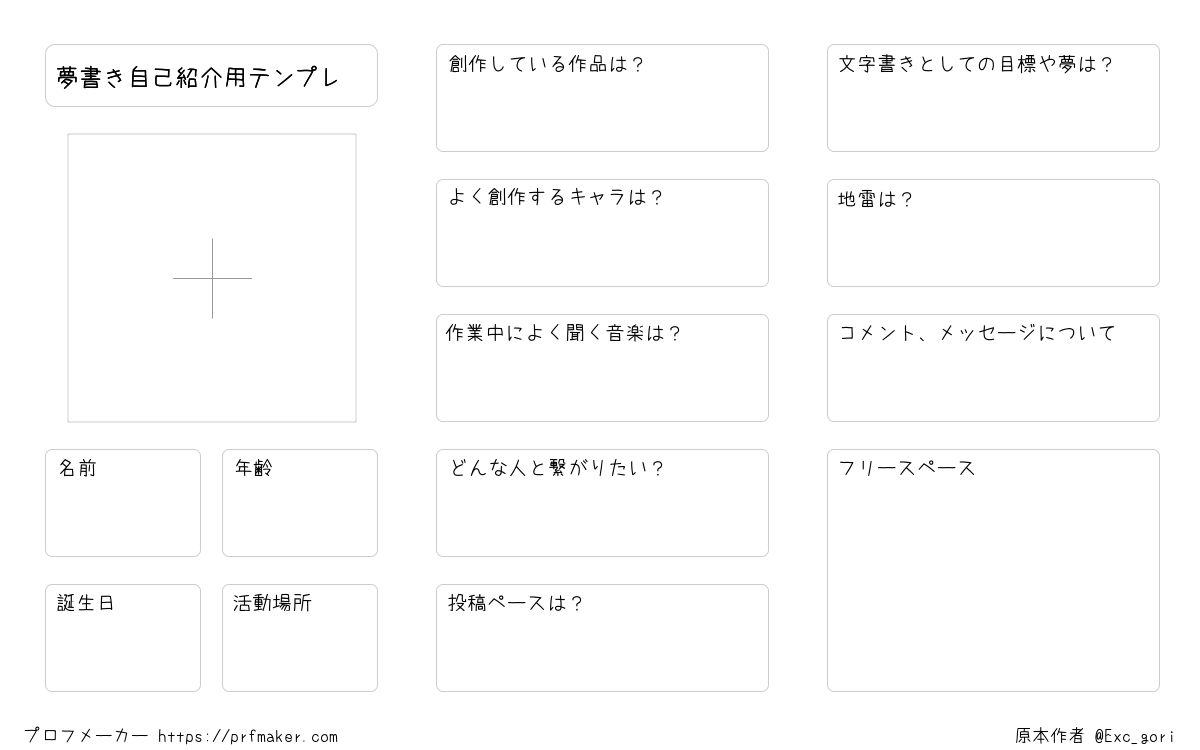Viewport: 1200px width, 750px height.
Task: Click the plus crosshair in image placeholder
Action: (x=212, y=278)
